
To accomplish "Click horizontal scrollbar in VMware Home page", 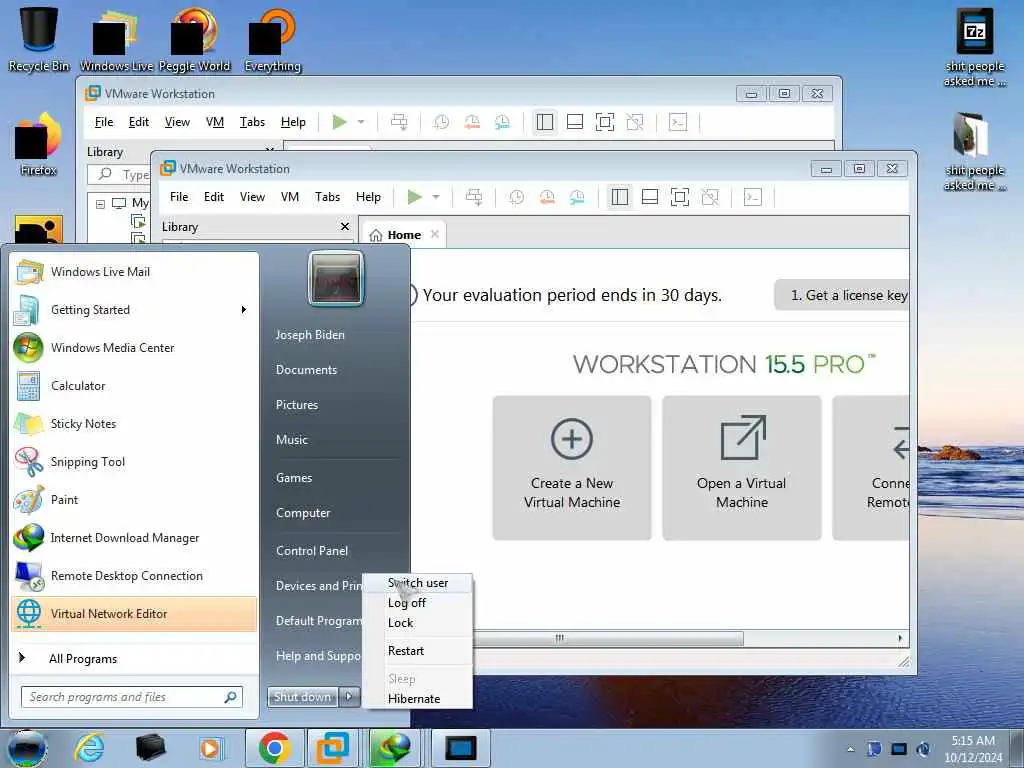I will (609, 638).
